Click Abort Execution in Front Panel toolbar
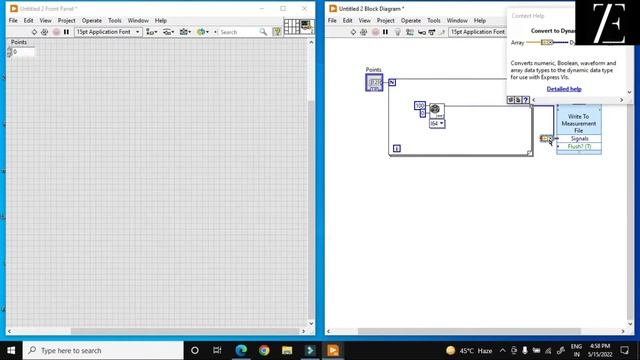Screen dimensions: 640x360 (56, 32)
